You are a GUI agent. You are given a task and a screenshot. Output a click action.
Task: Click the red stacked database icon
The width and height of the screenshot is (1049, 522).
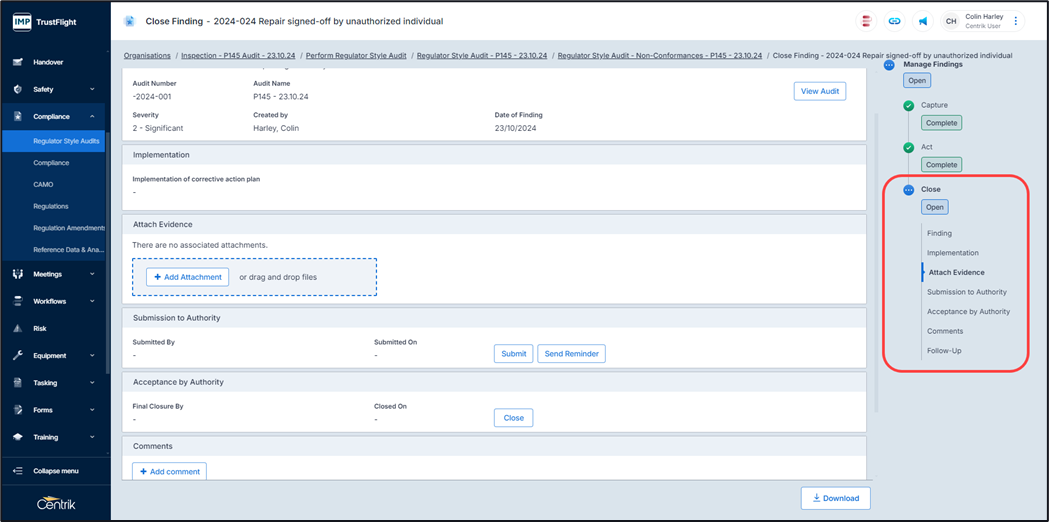(x=866, y=21)
